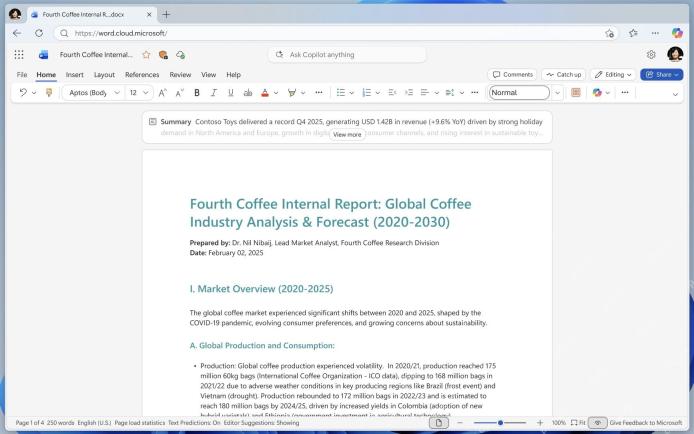Viewport: 694px width, 434px height.
Task: Toggle Bold formatting
Action: coord(197,92)
